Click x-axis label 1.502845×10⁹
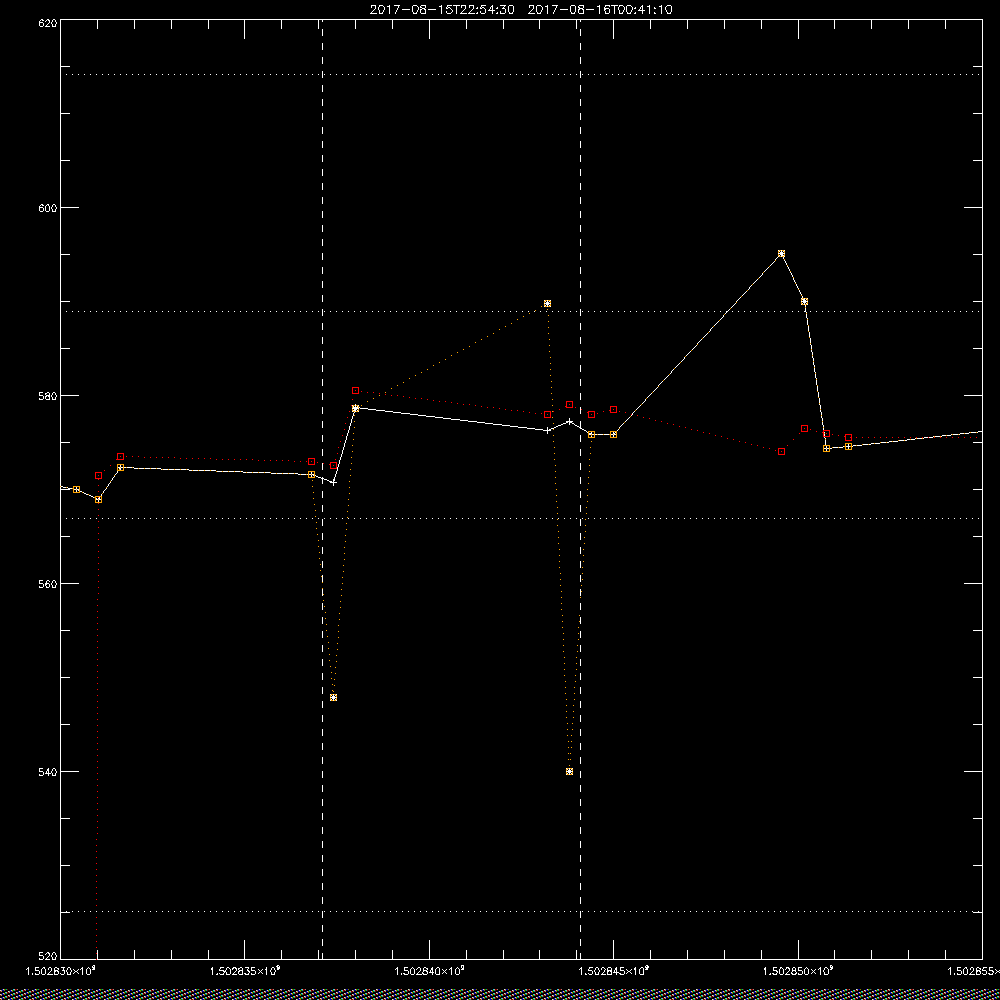 [x=614, y=971]
